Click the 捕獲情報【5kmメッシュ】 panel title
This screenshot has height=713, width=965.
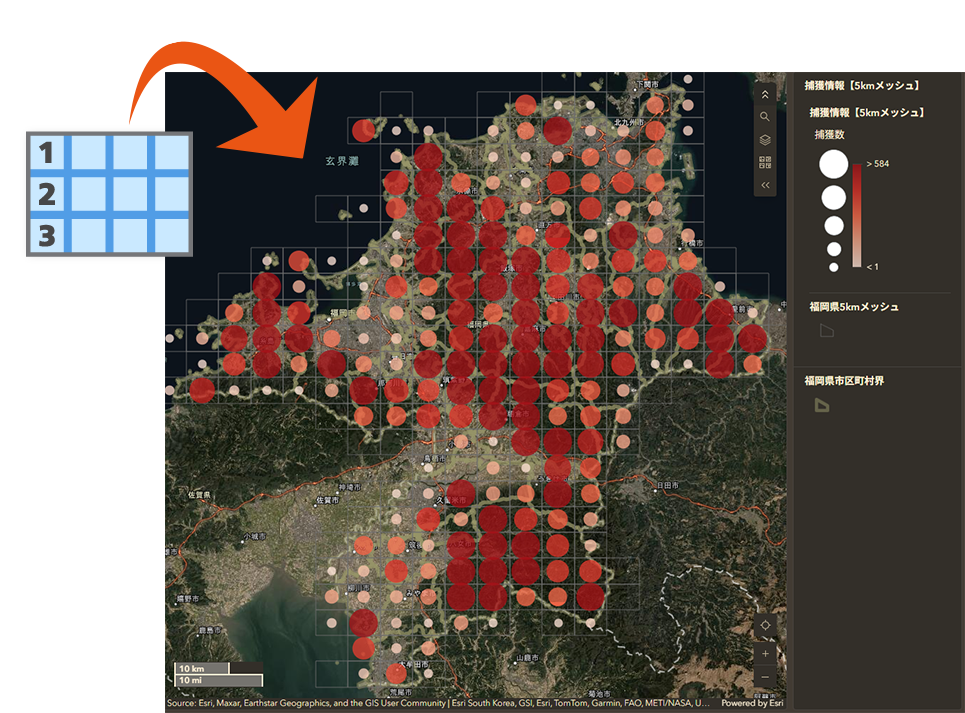pos(861,86)
